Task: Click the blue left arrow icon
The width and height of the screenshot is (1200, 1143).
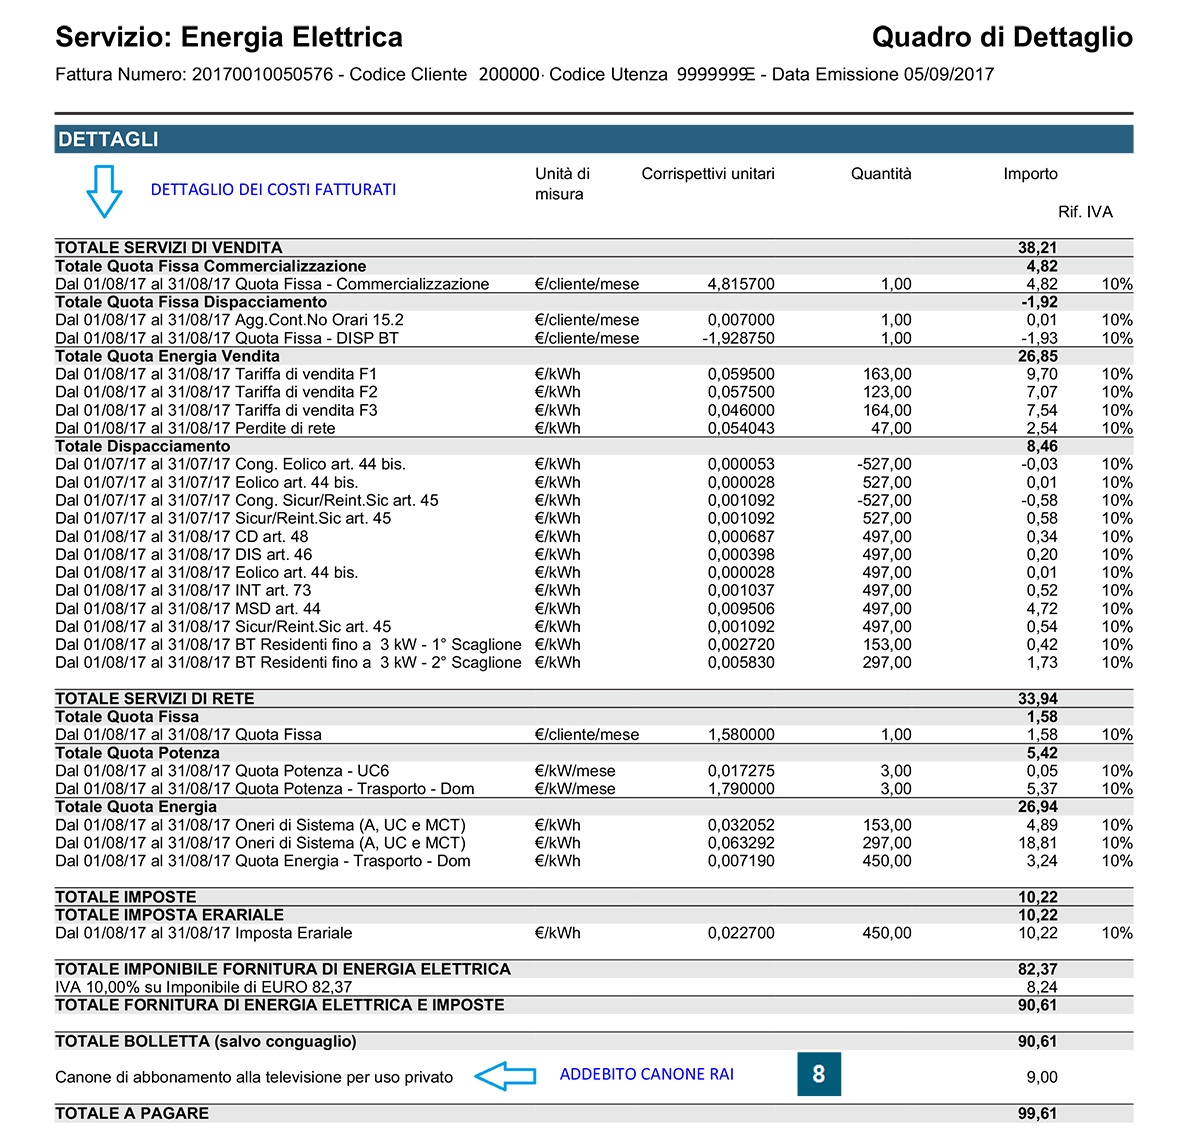Action: click(x=505, y=1076)
